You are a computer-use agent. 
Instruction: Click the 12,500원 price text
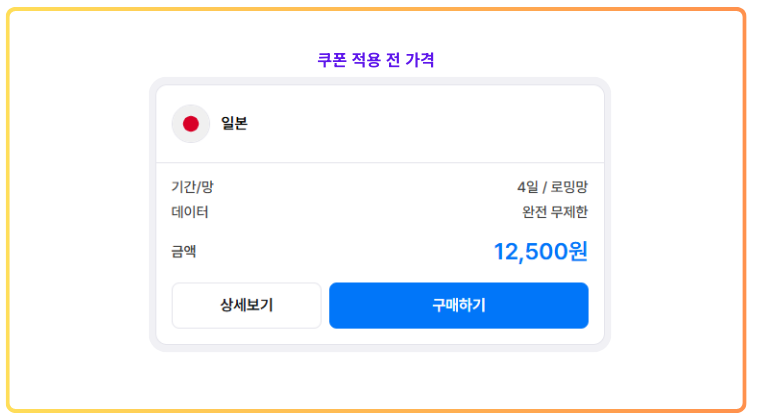540,251
